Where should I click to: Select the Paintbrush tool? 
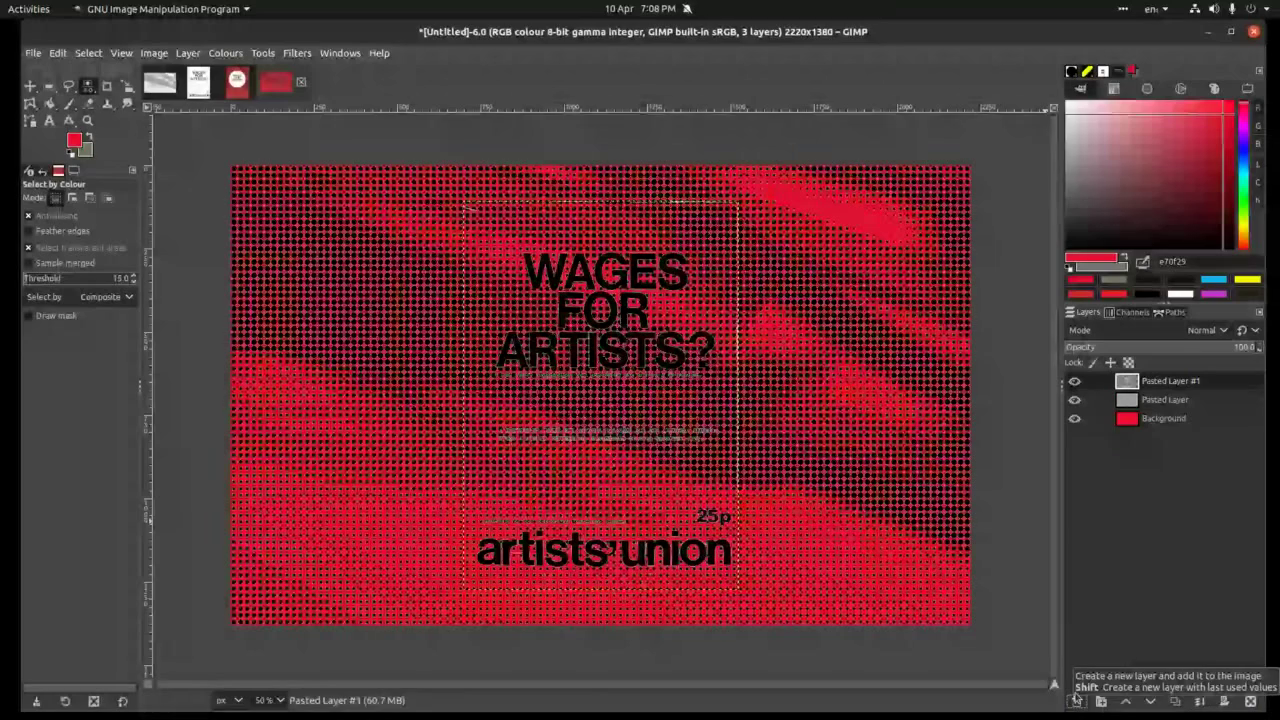tap(68, 103)
